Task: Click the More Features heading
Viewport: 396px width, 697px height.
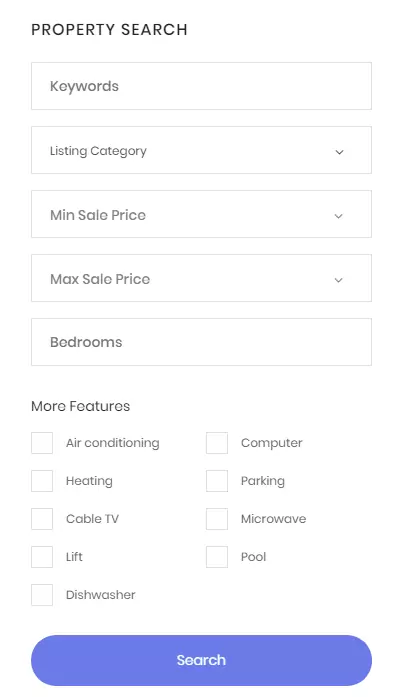Action: [x=80, y=406]
